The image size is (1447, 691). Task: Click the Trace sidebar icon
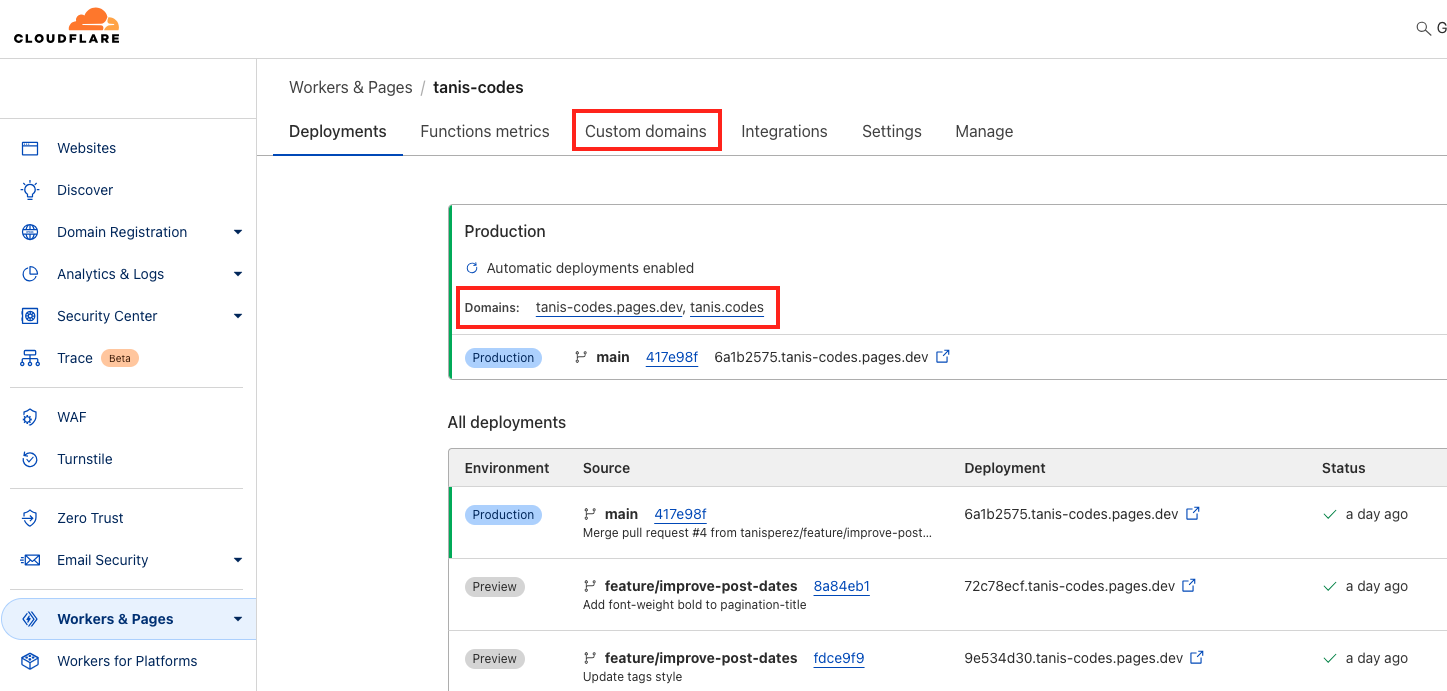coord(30,358)
